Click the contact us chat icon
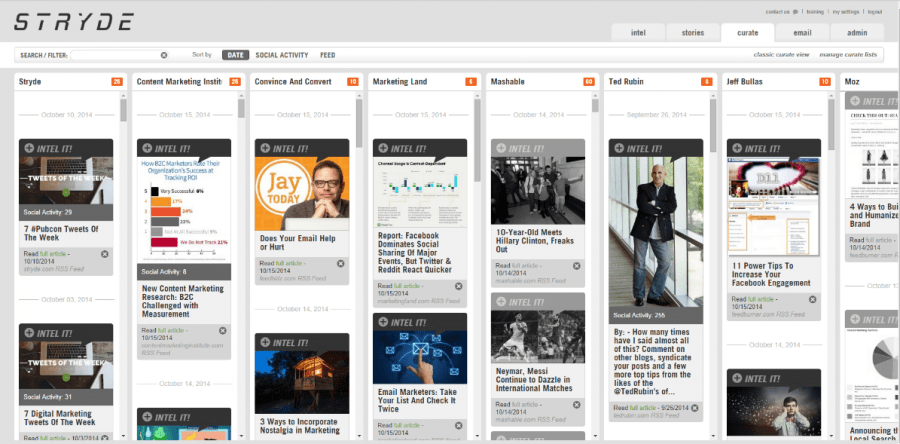900x444 pixels. tap(795, 12)
